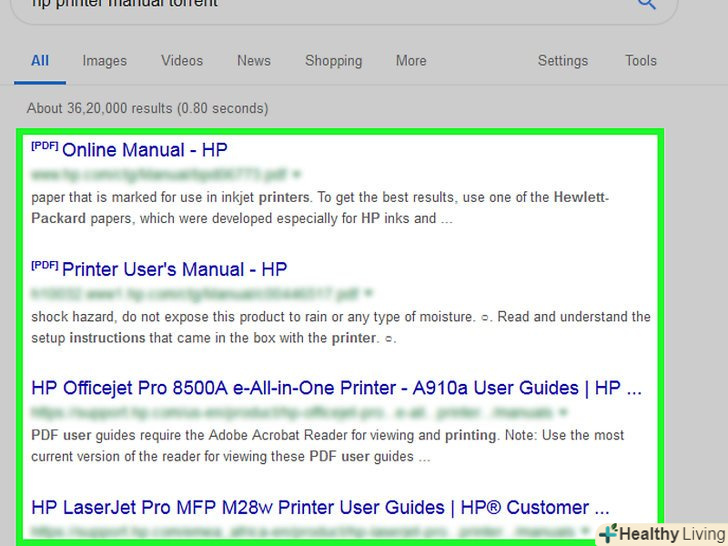Expand URL dropdown arrow under Printer User's Manual
The width and height of the screenshot is (728, 546).
[x=369, y=293]
